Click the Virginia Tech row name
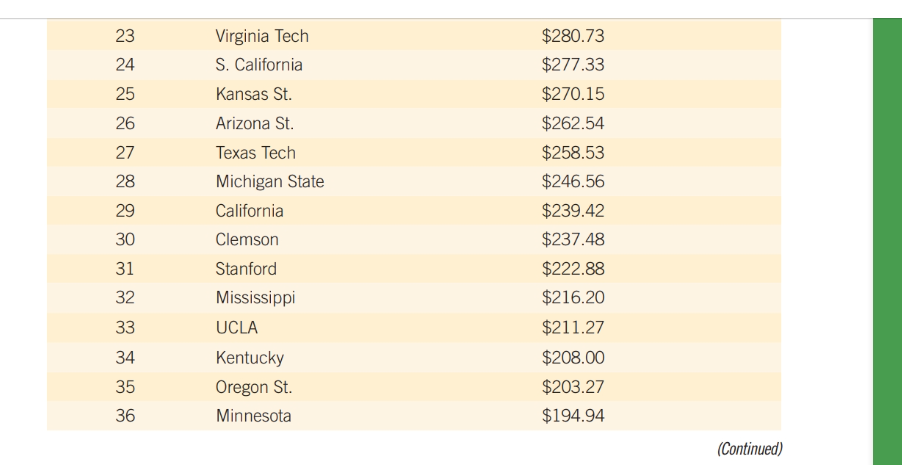This screenshot has height=465, width=902. point(262,36)
